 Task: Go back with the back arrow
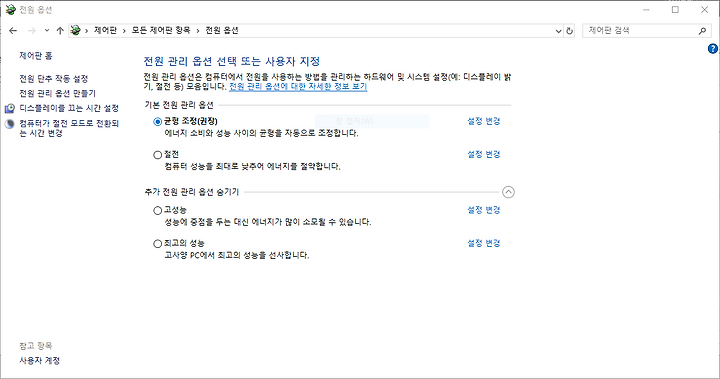[13, 31]
